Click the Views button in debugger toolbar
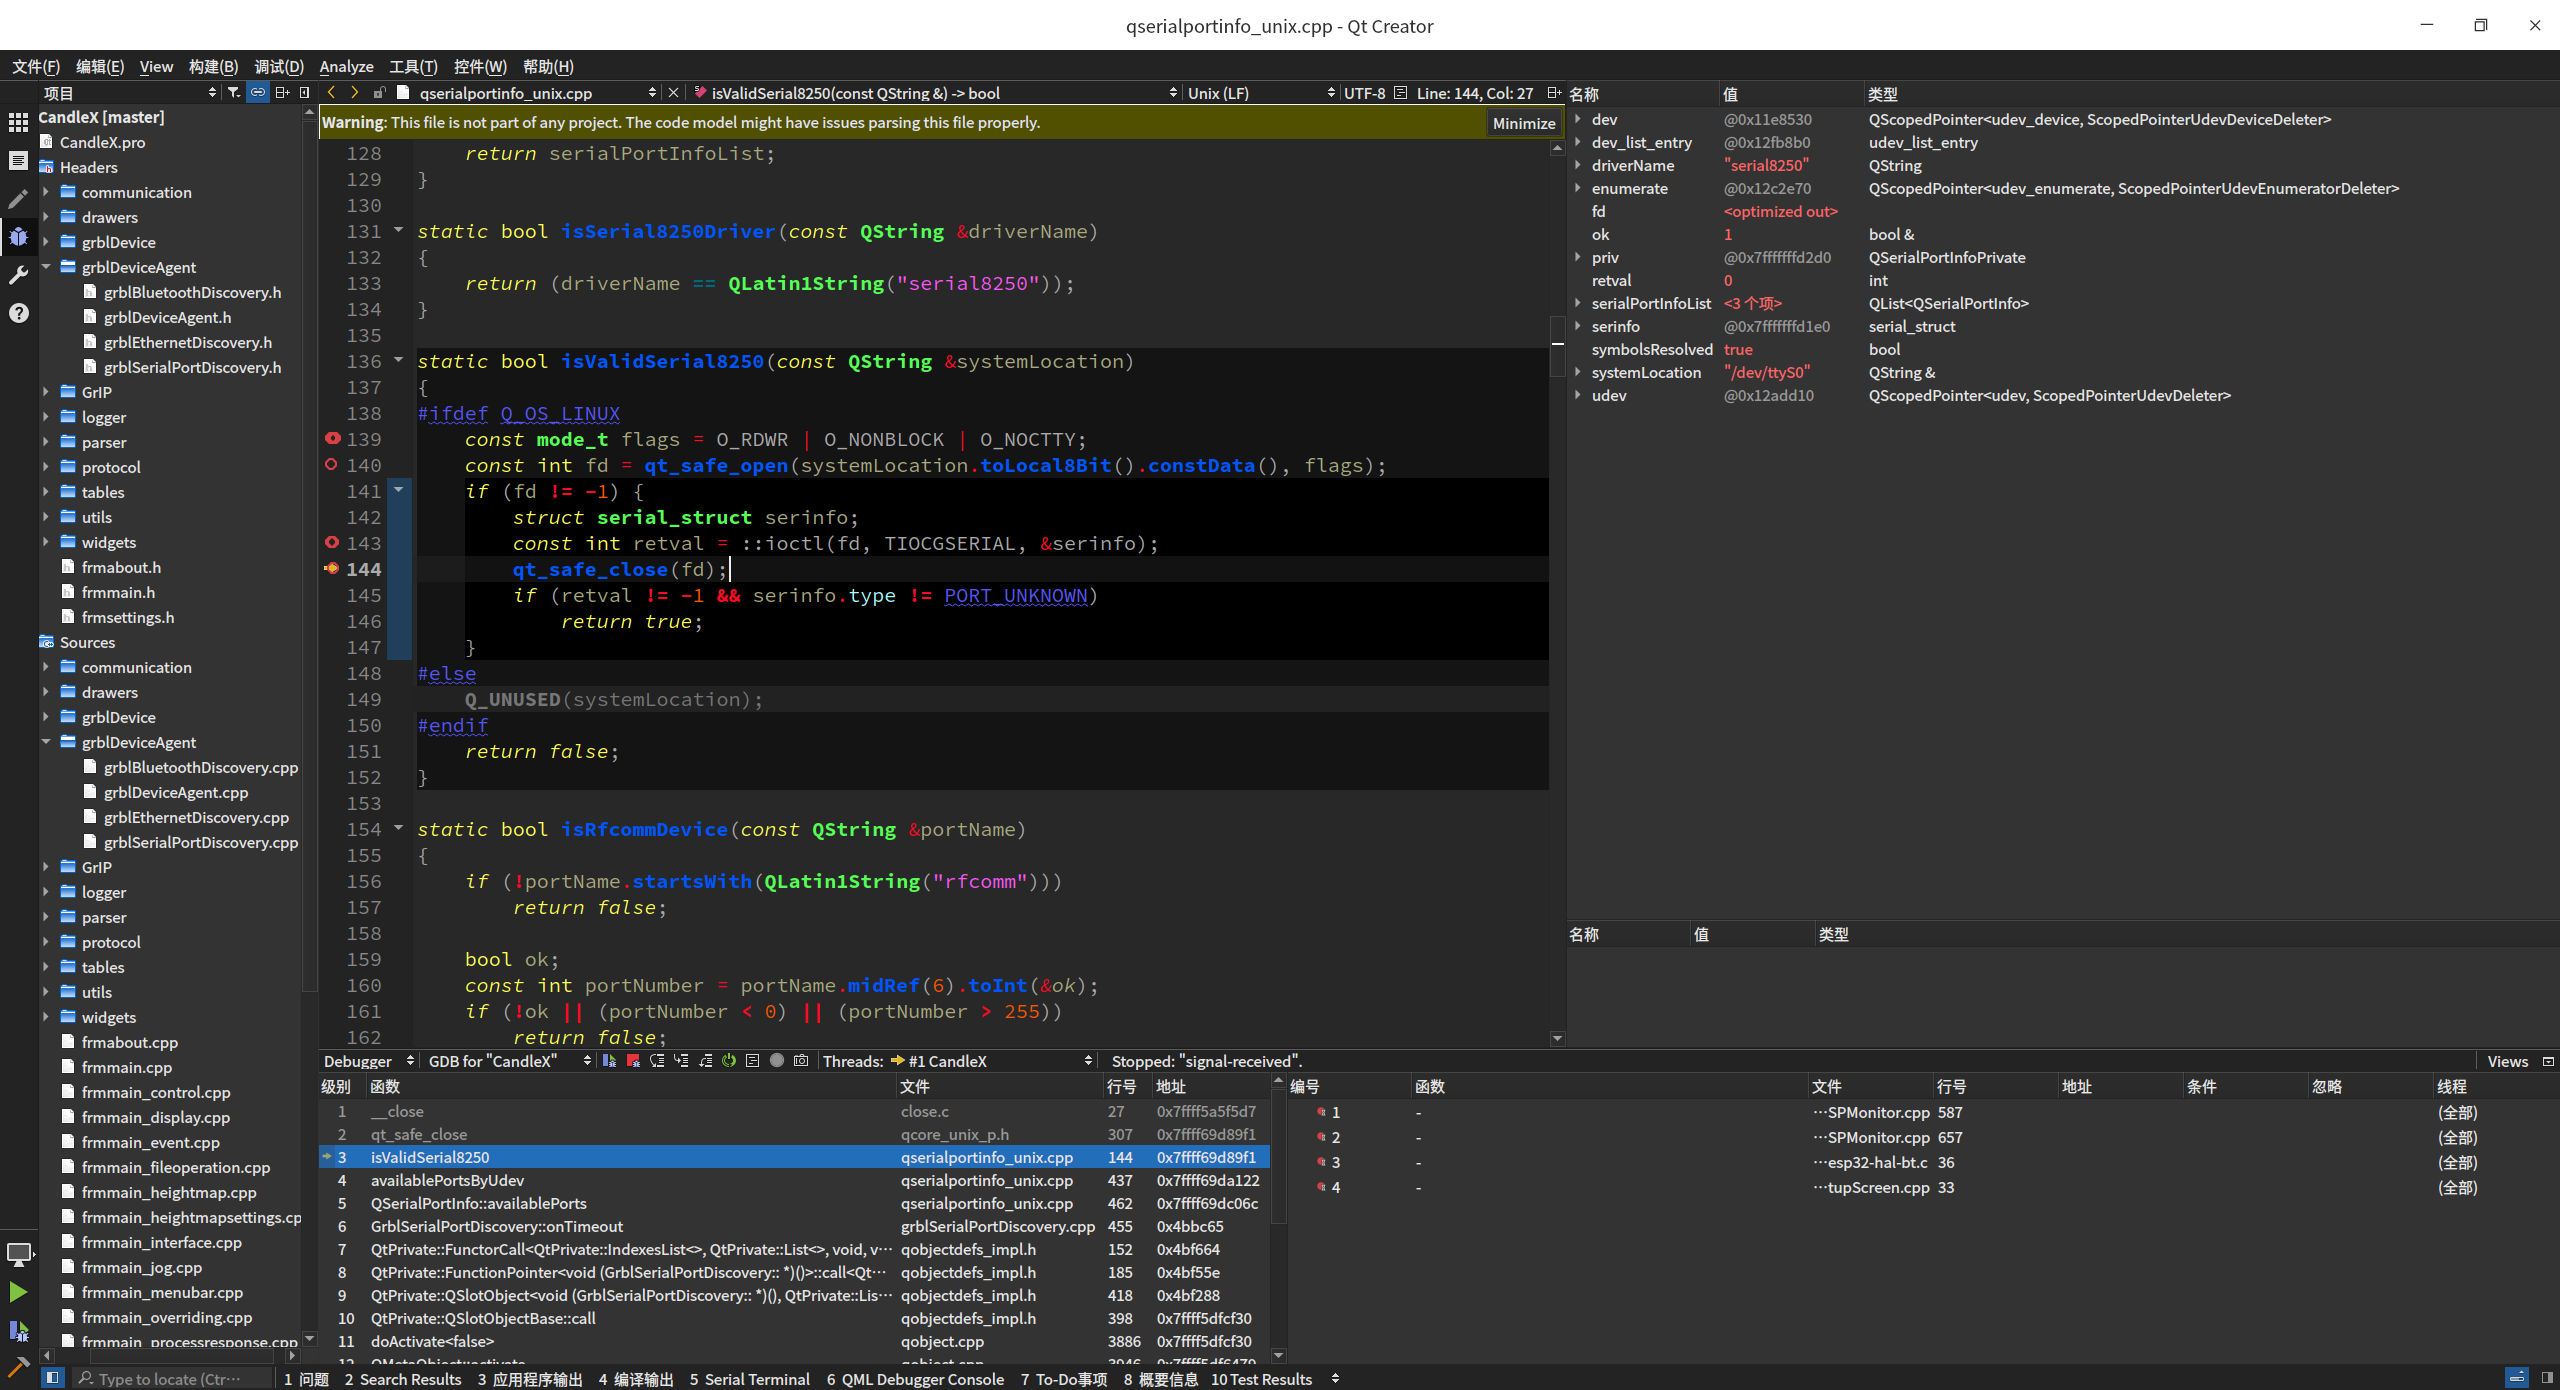This screenshot has width=2560, height=1390. 2507,1061
